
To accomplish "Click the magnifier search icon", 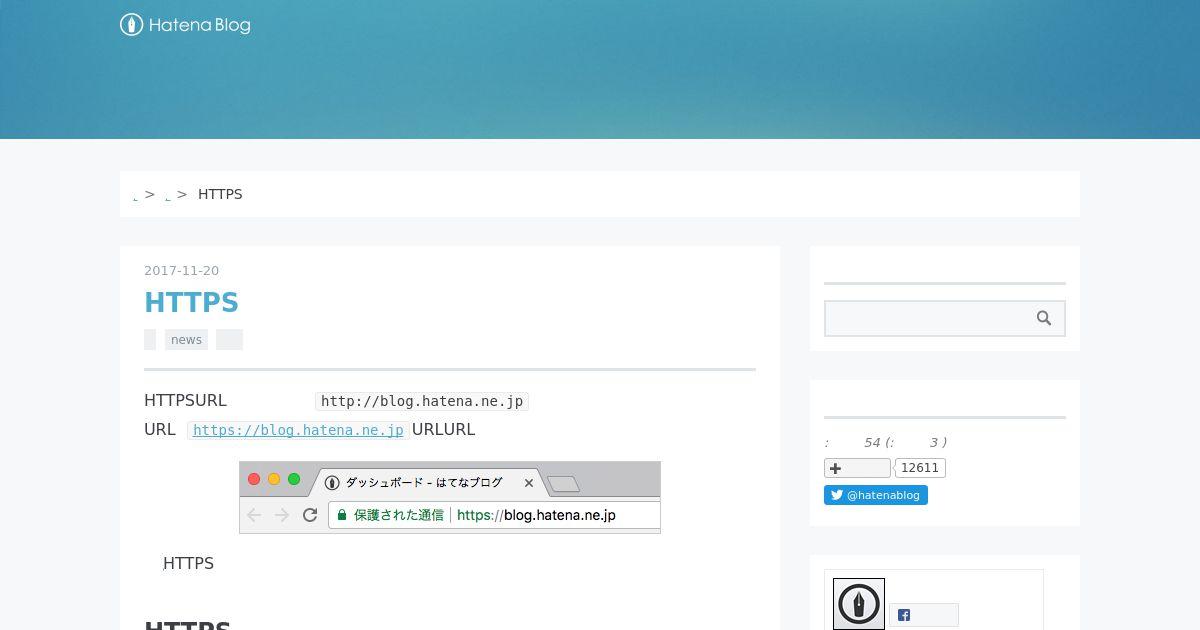I will pos(1044,318).
